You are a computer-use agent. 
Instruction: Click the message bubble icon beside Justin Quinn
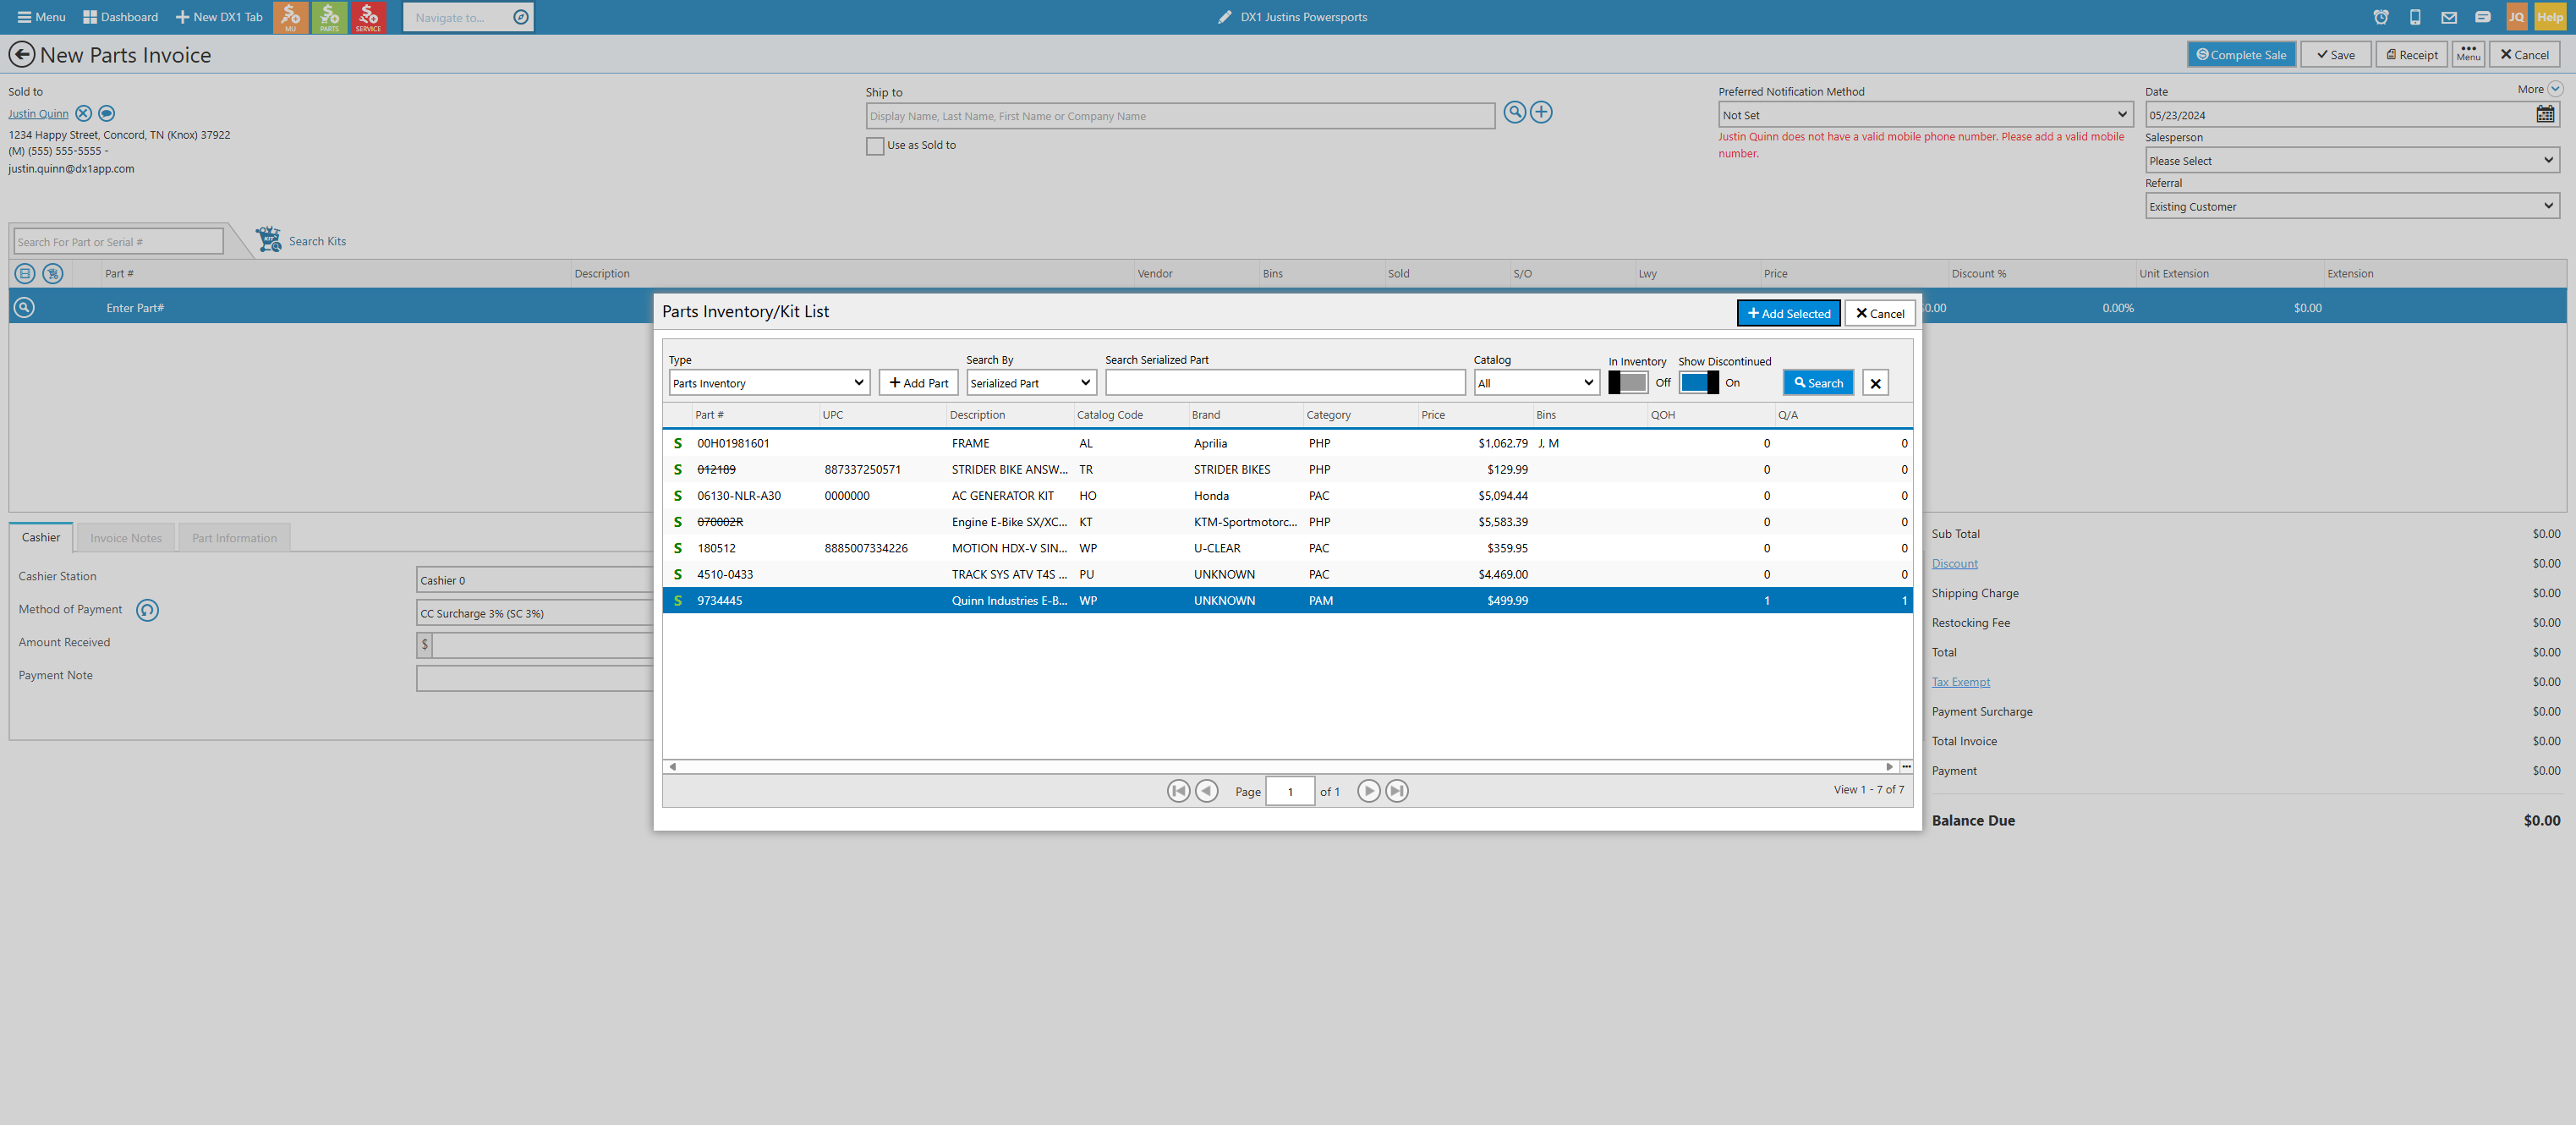point(107,114)
